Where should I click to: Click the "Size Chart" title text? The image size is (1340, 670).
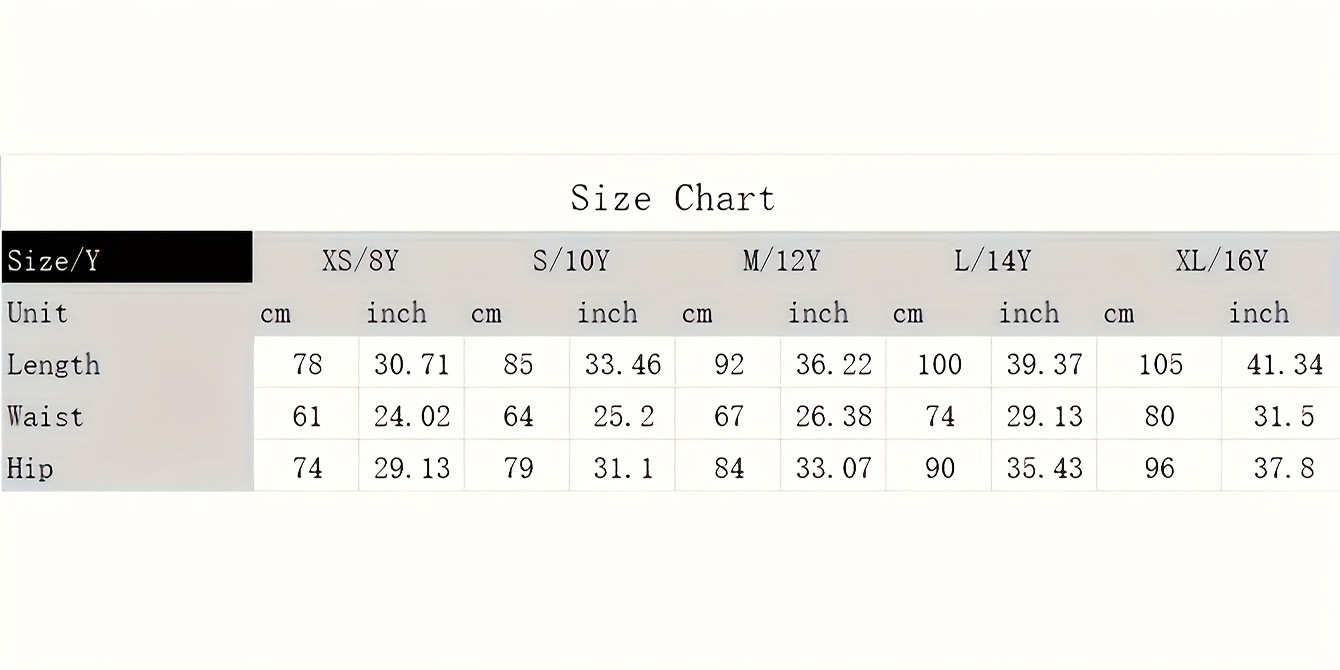click(673, 198)
